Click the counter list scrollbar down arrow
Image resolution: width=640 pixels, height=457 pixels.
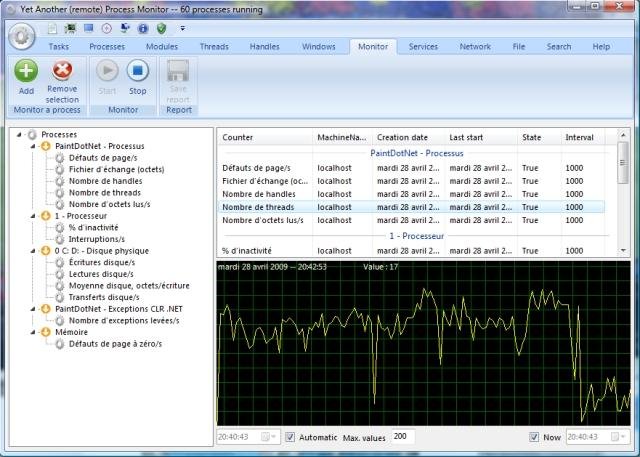(x=623, y=251)
